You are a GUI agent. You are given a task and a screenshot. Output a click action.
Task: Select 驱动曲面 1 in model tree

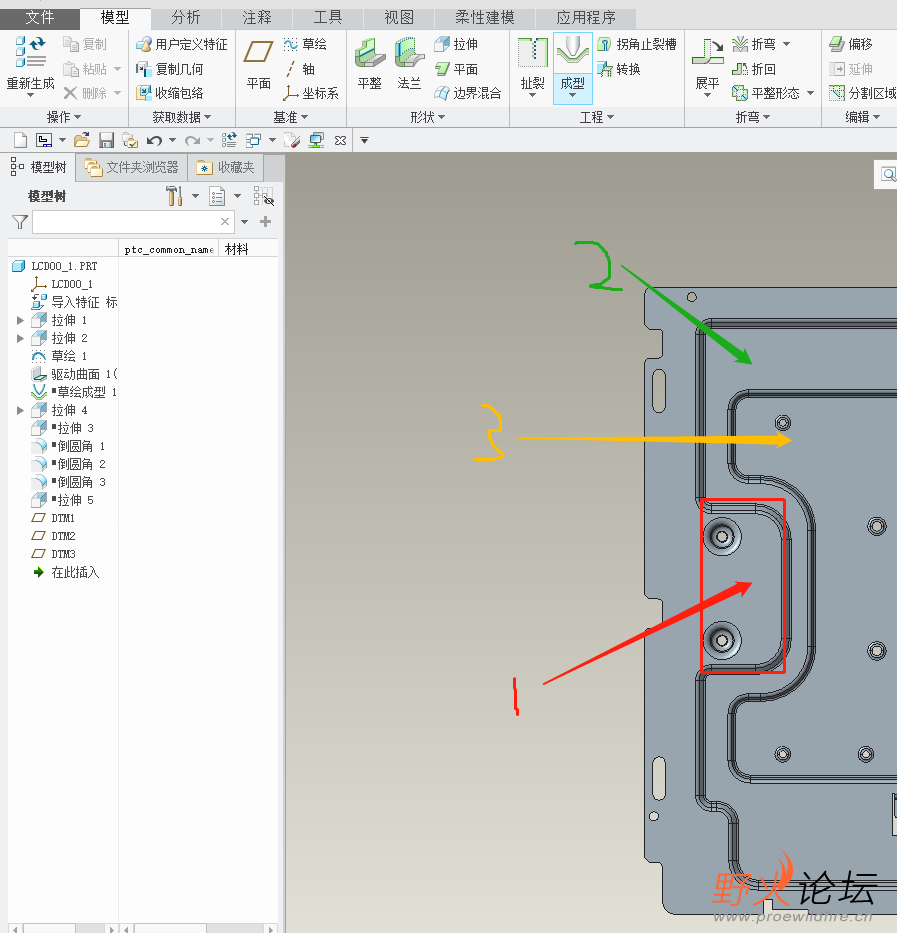pyautogui.click(x=74, y=374)
